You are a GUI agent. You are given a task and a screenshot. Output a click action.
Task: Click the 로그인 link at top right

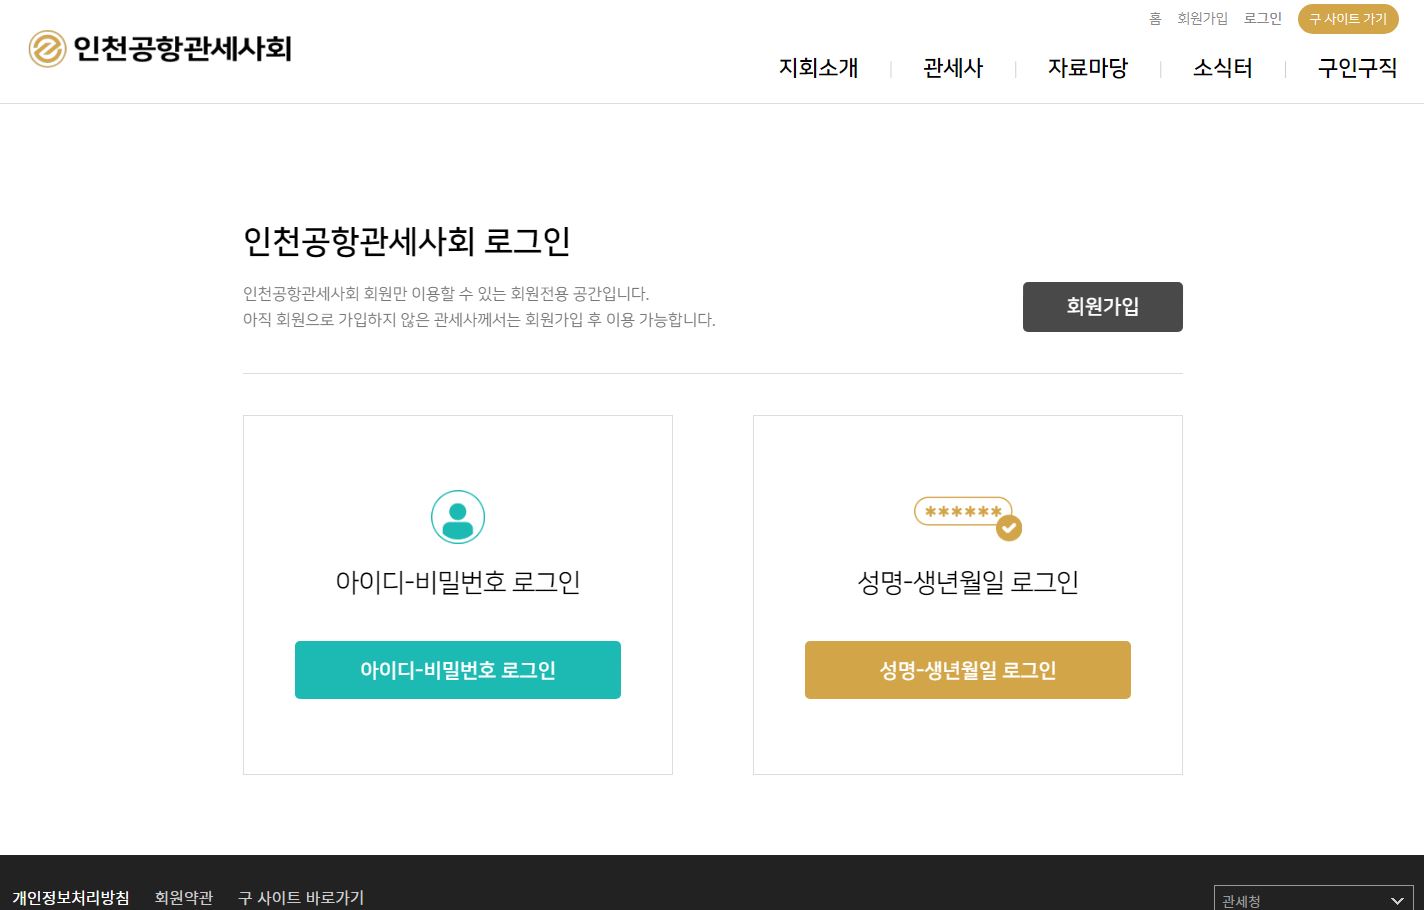pos(1262,19)
